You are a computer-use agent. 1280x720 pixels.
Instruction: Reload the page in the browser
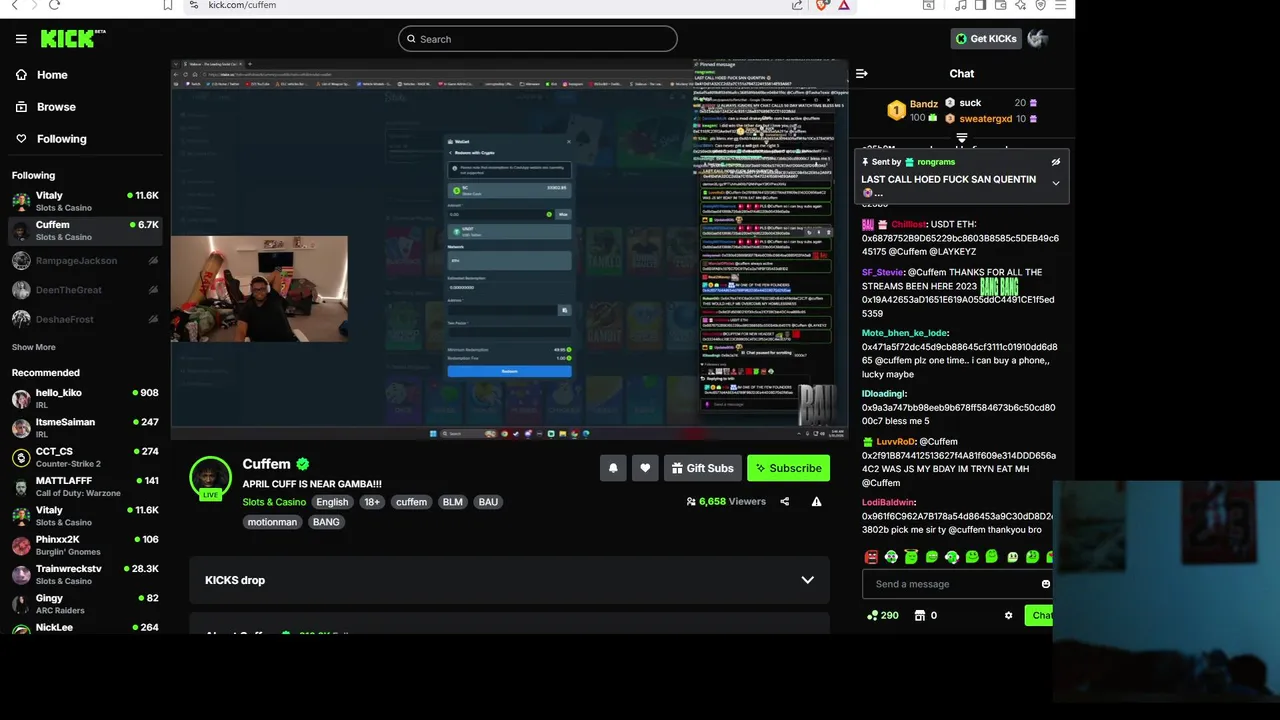click(x=54, y=5)
